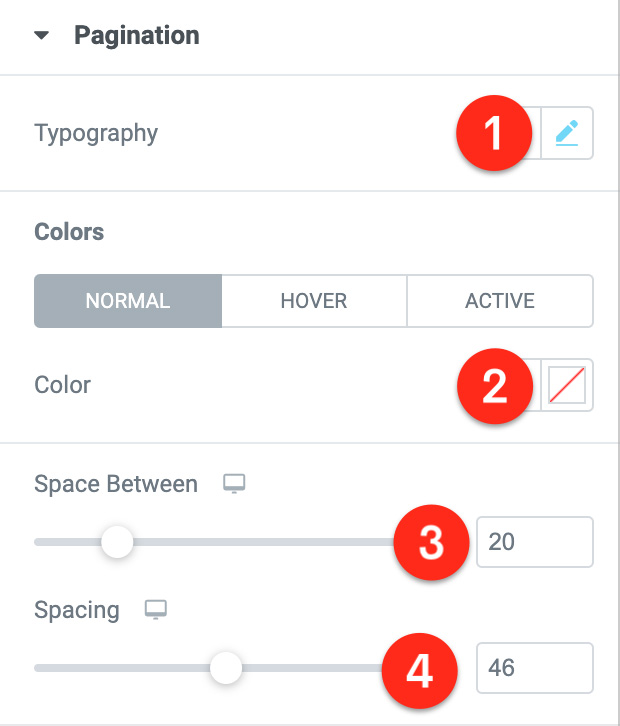
Task: Open the Typography edit pencil icon
Action: point(567,133)
